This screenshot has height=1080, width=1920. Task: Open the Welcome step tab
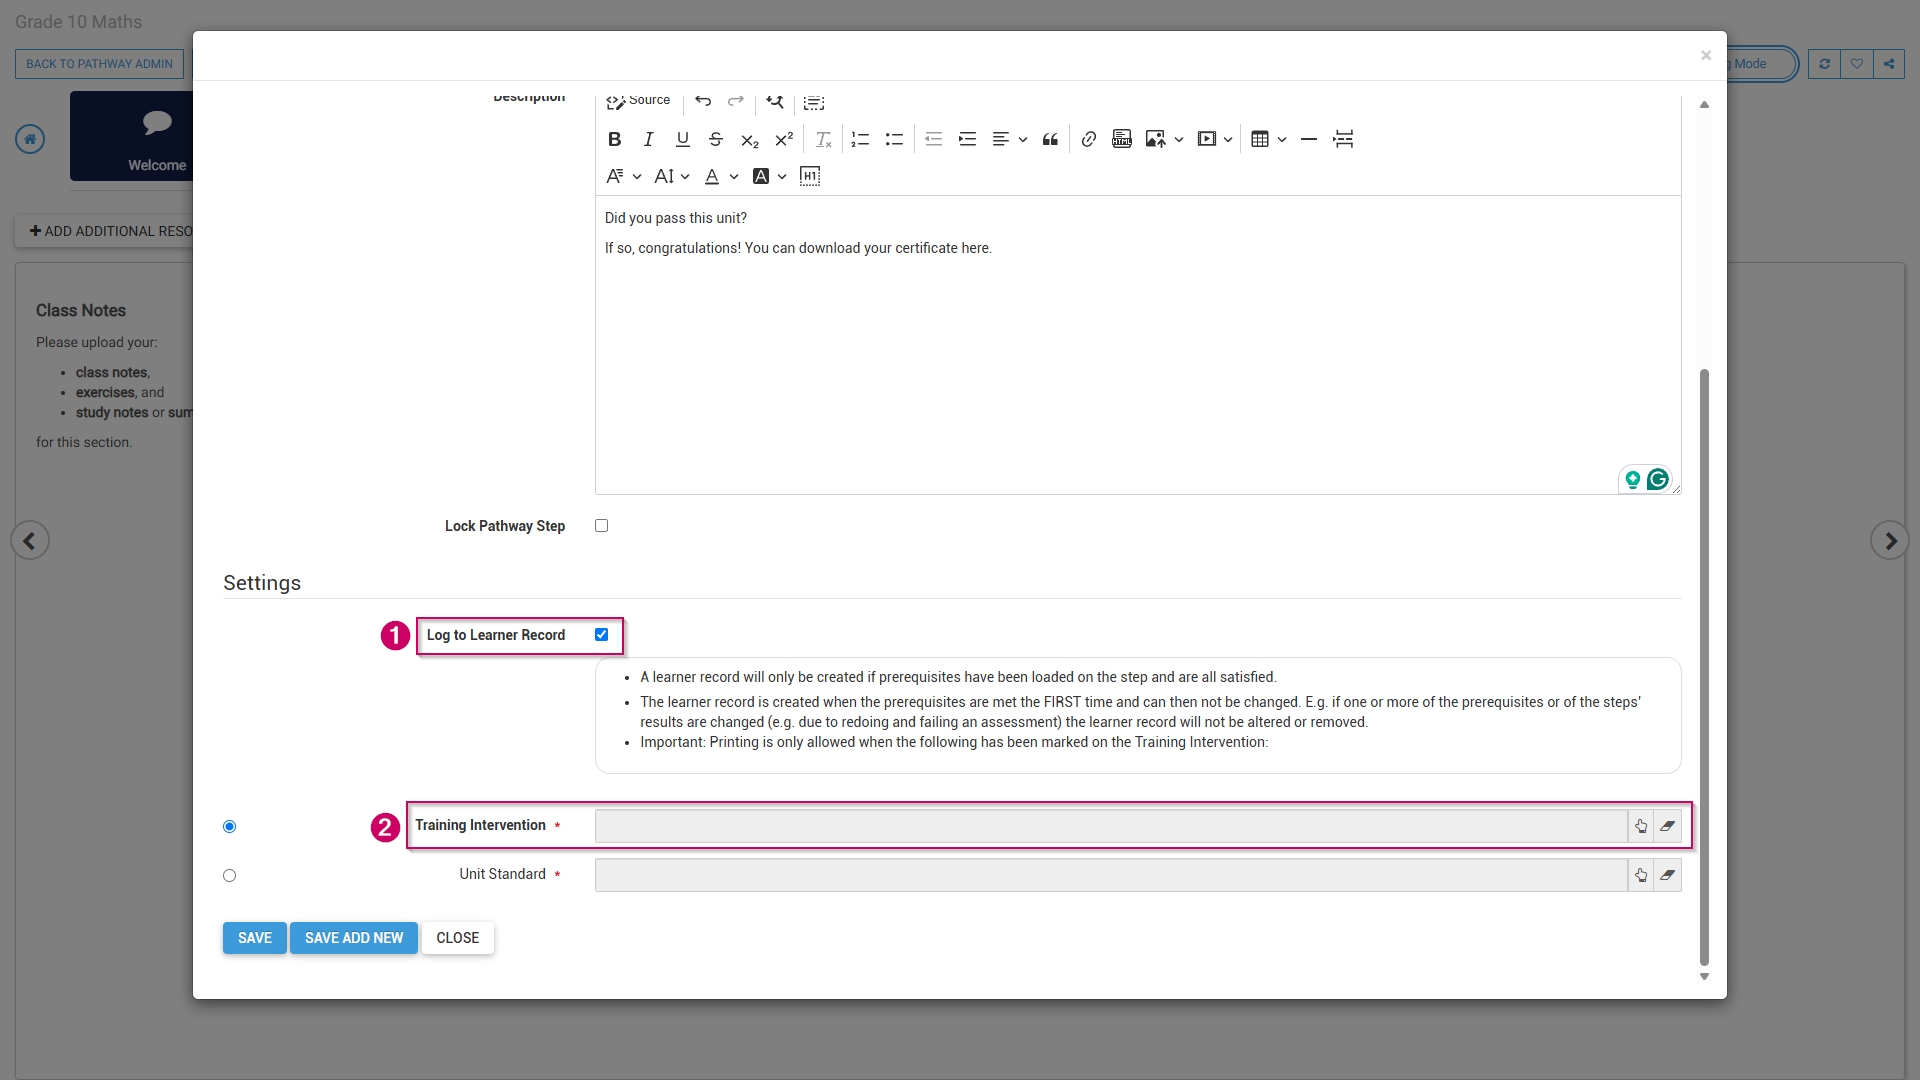(132, 136)
